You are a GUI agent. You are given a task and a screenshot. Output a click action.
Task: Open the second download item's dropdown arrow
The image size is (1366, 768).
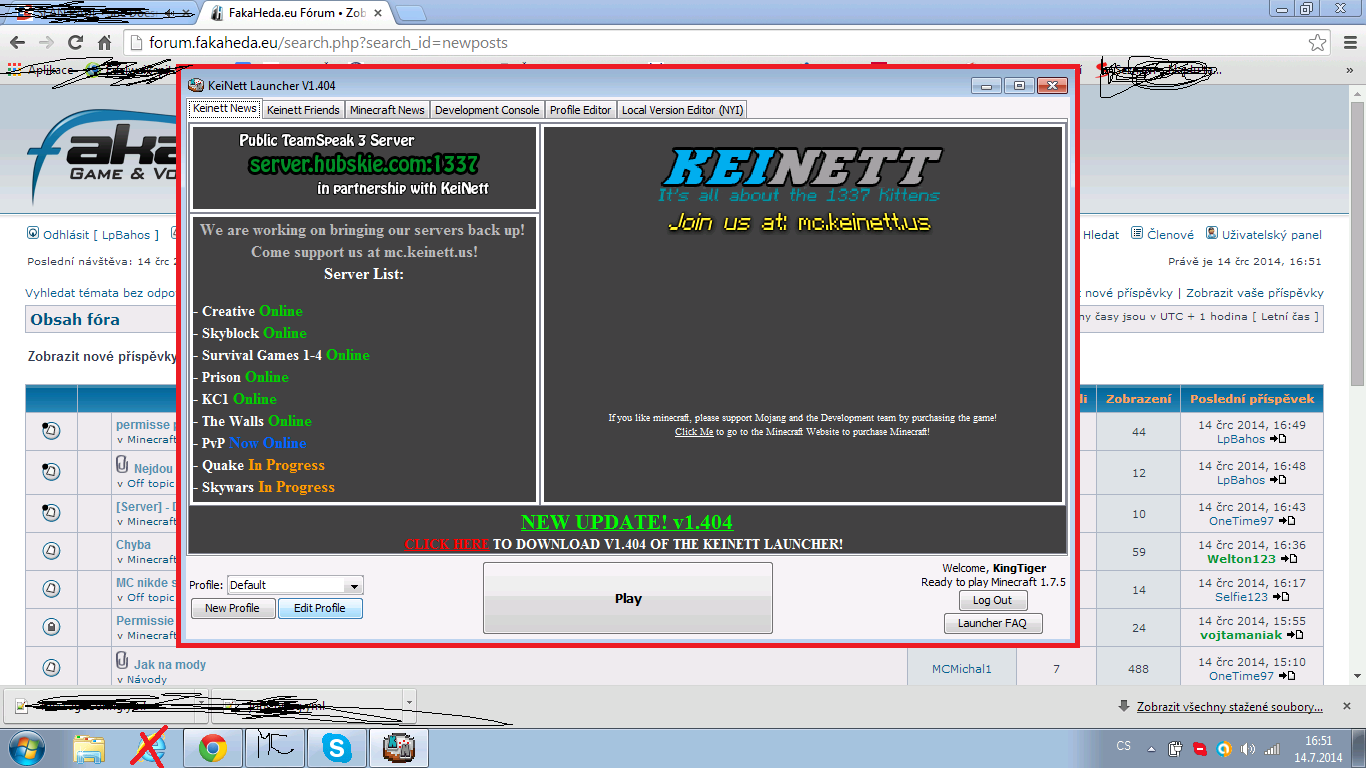pos(408,704)
